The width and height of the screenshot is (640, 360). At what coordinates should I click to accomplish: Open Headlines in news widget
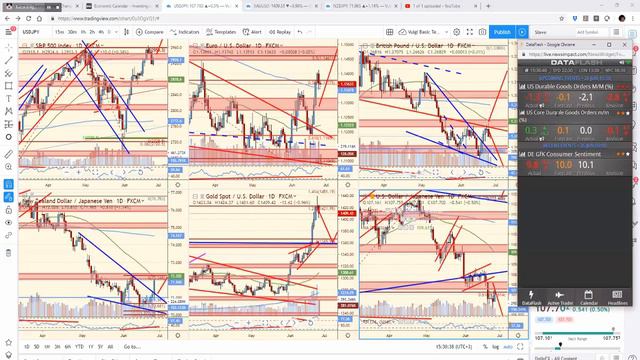click(x=617, y=298)
